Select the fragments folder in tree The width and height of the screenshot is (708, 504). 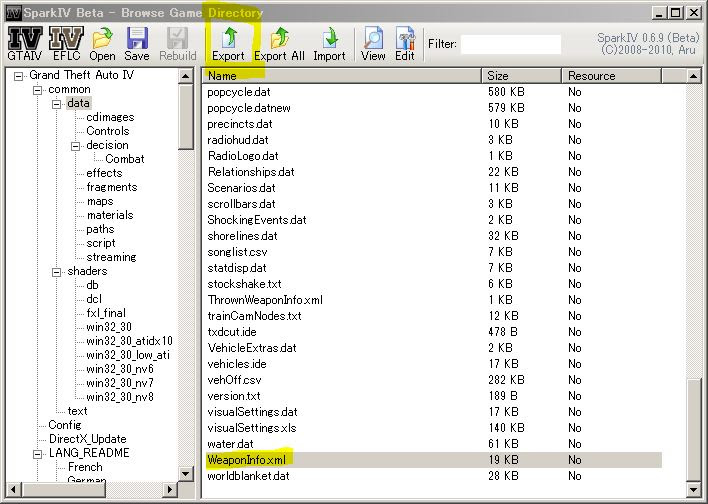pyautogui.click(x=112, y=187)
